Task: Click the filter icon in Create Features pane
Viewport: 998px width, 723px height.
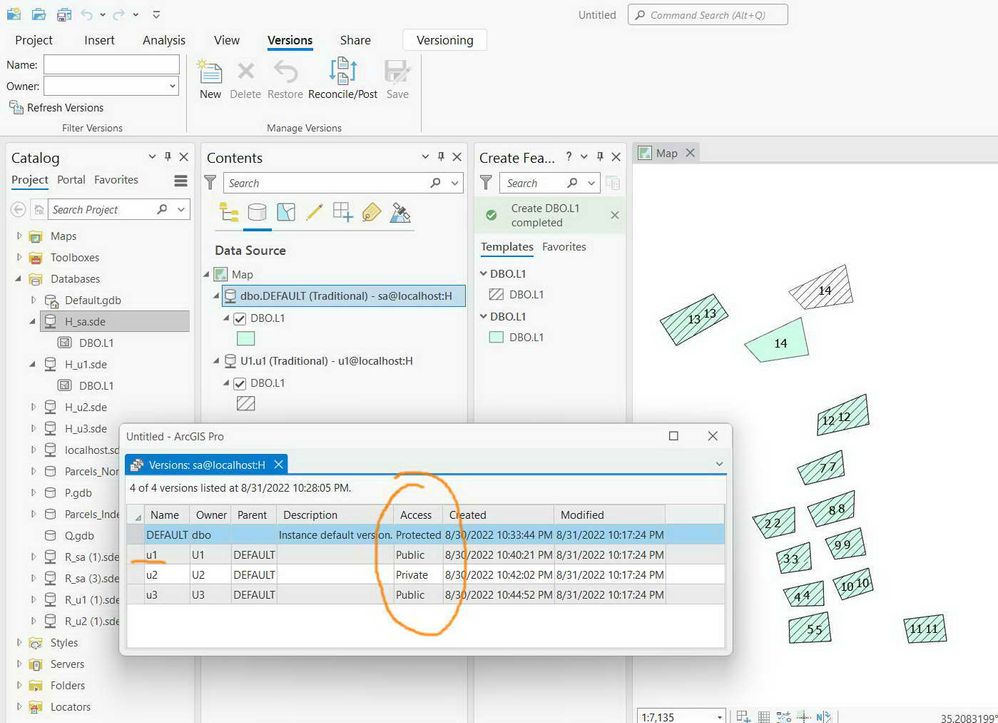Action: (486, 183)
